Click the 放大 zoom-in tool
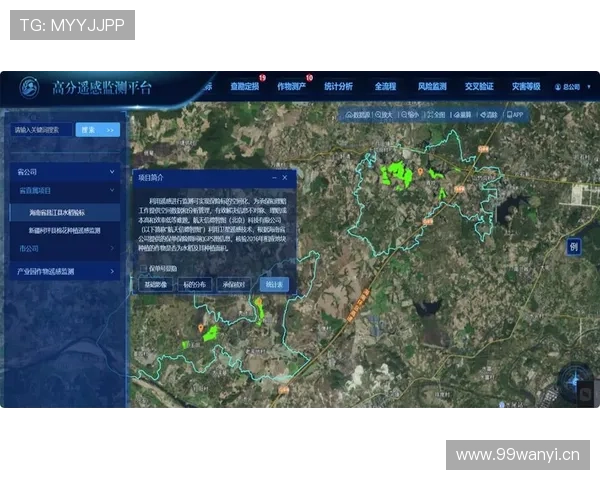The image size is (600, 480). [384, 114]
